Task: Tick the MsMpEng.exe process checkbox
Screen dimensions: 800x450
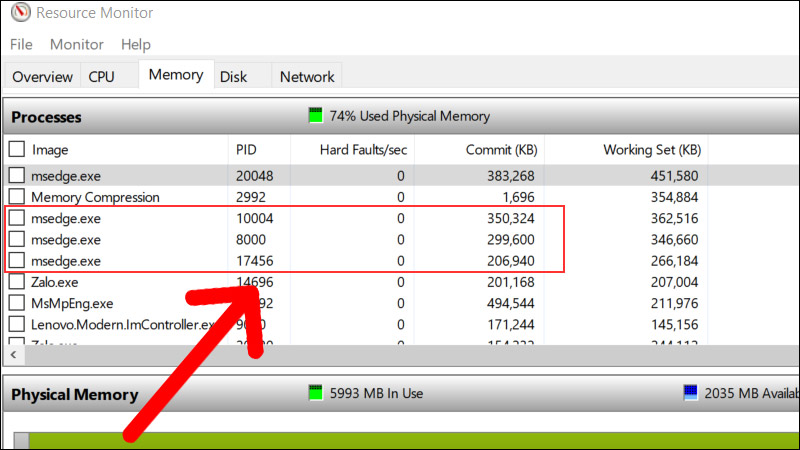Action: point(17,303)
